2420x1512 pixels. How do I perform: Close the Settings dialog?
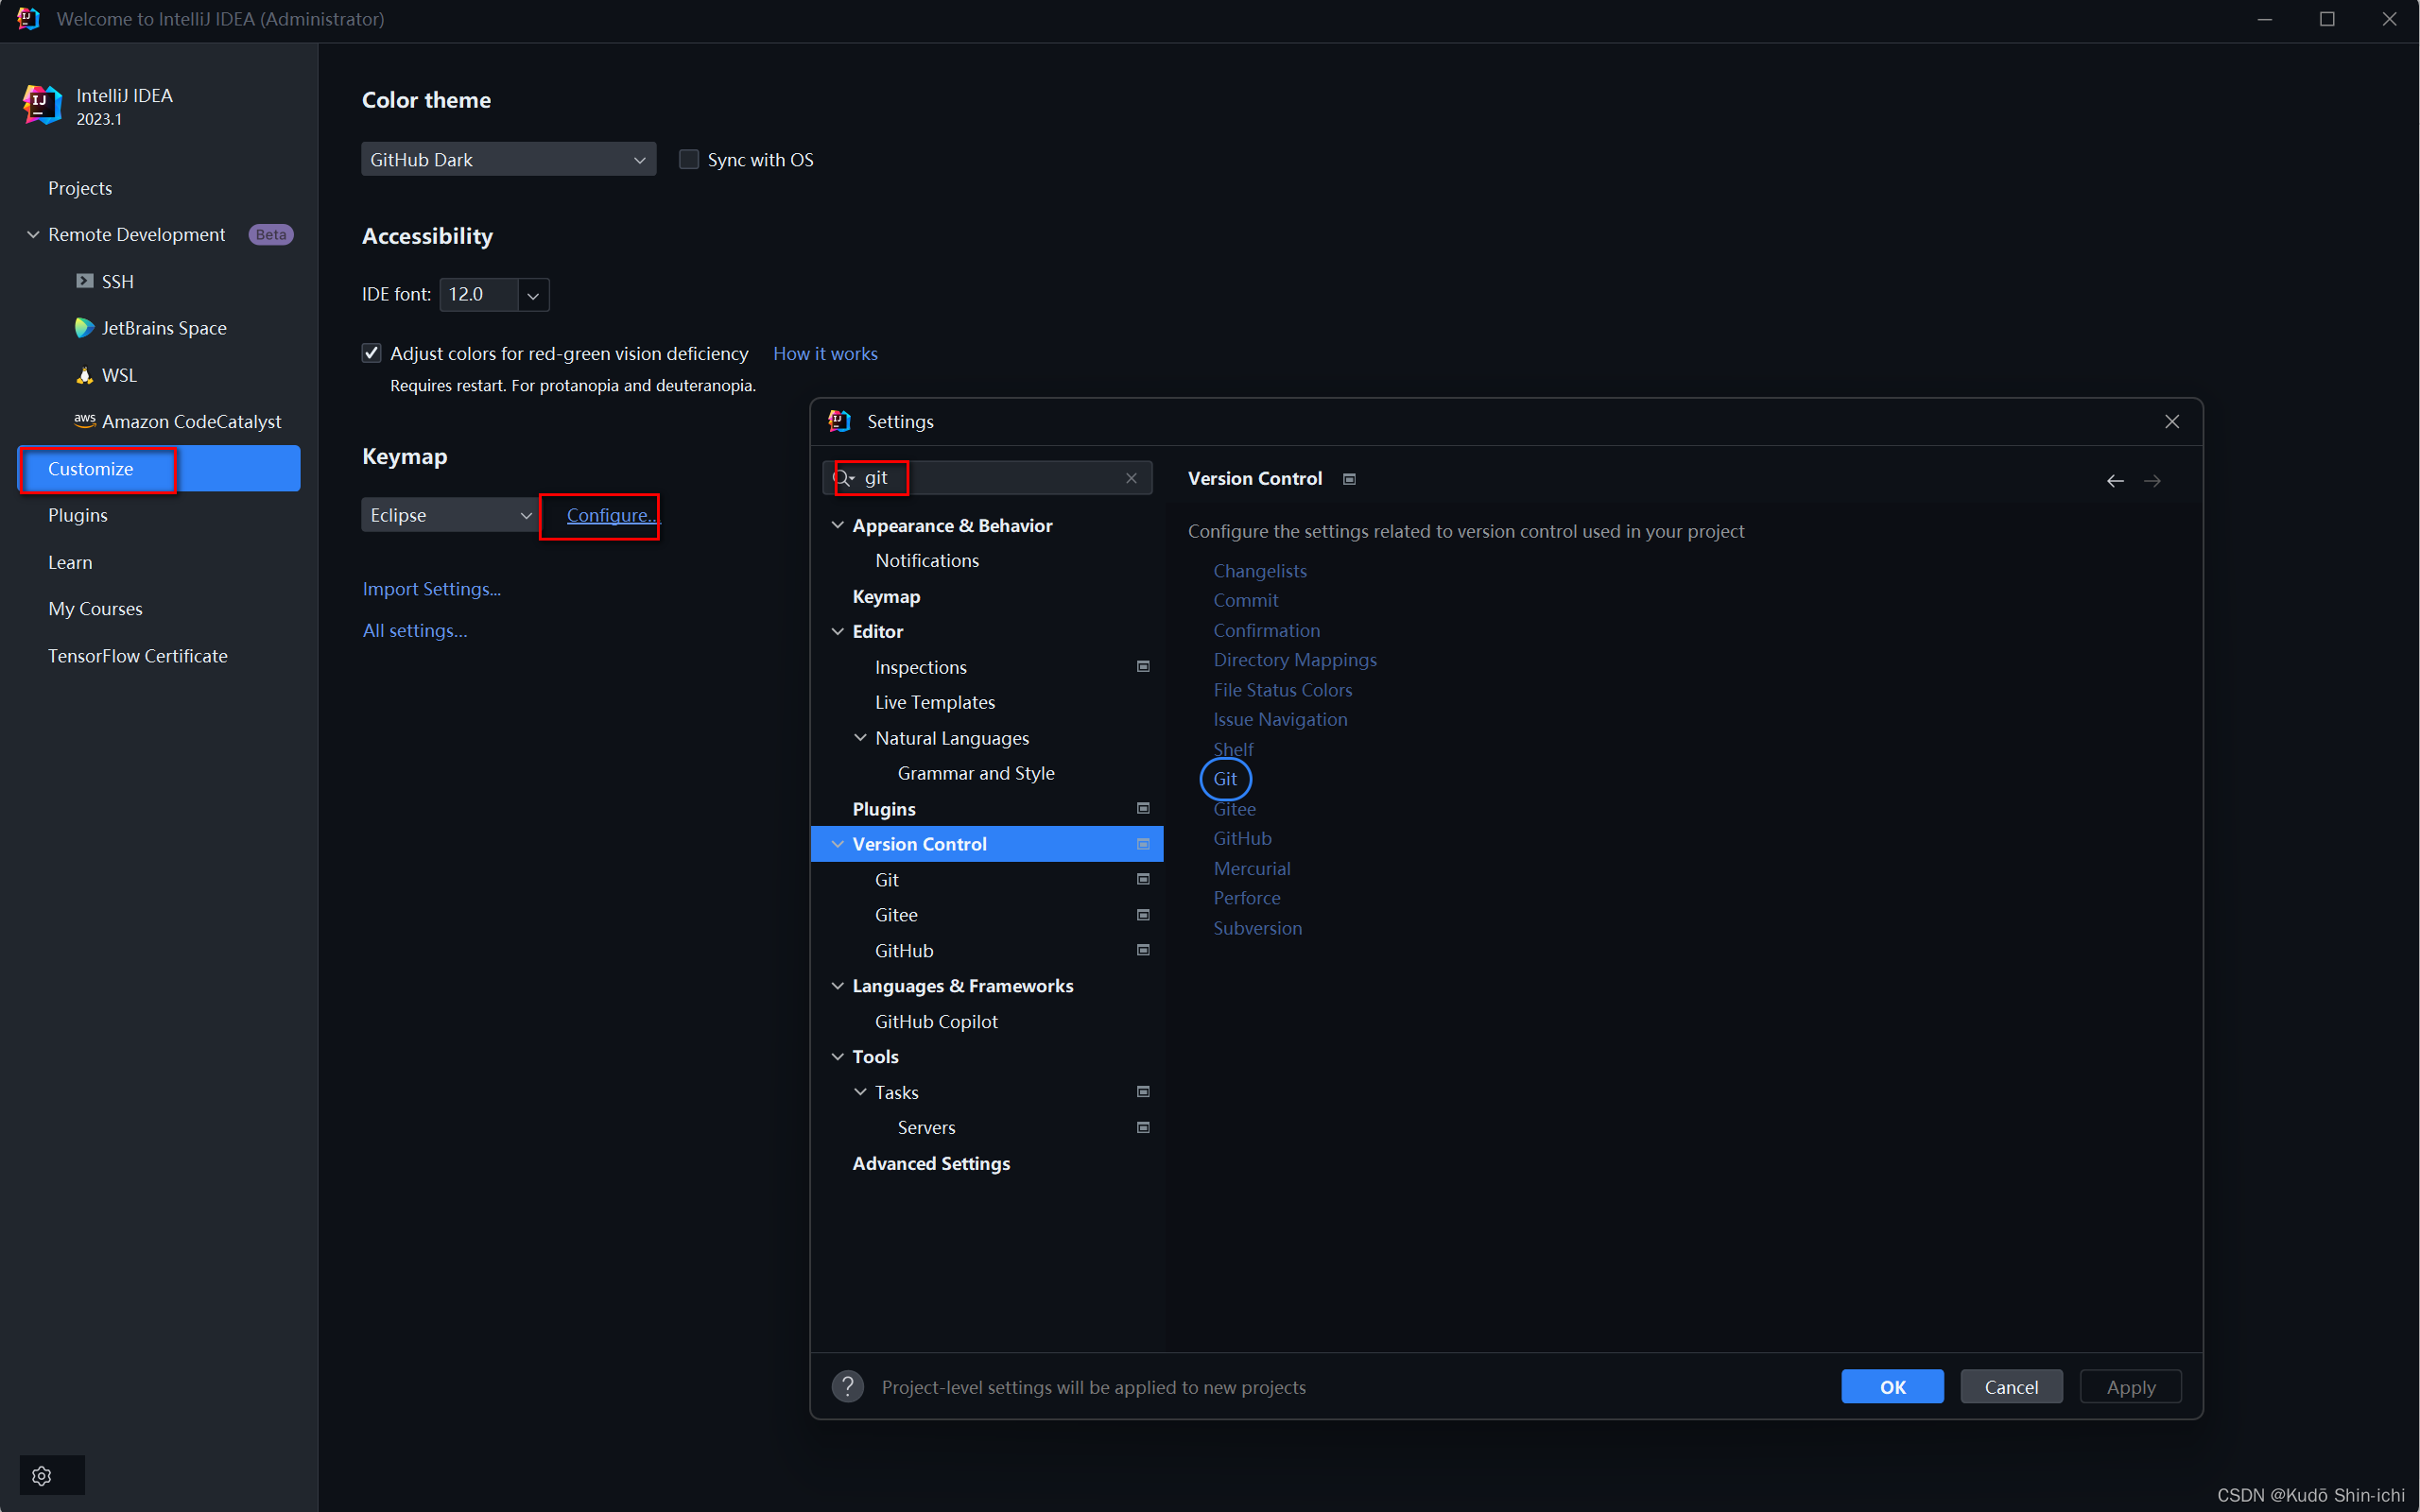[x=2172, y=422]
